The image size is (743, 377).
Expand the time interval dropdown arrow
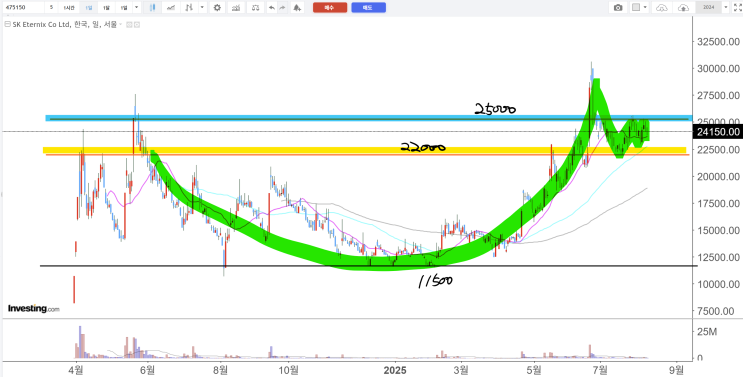point(136,8)
